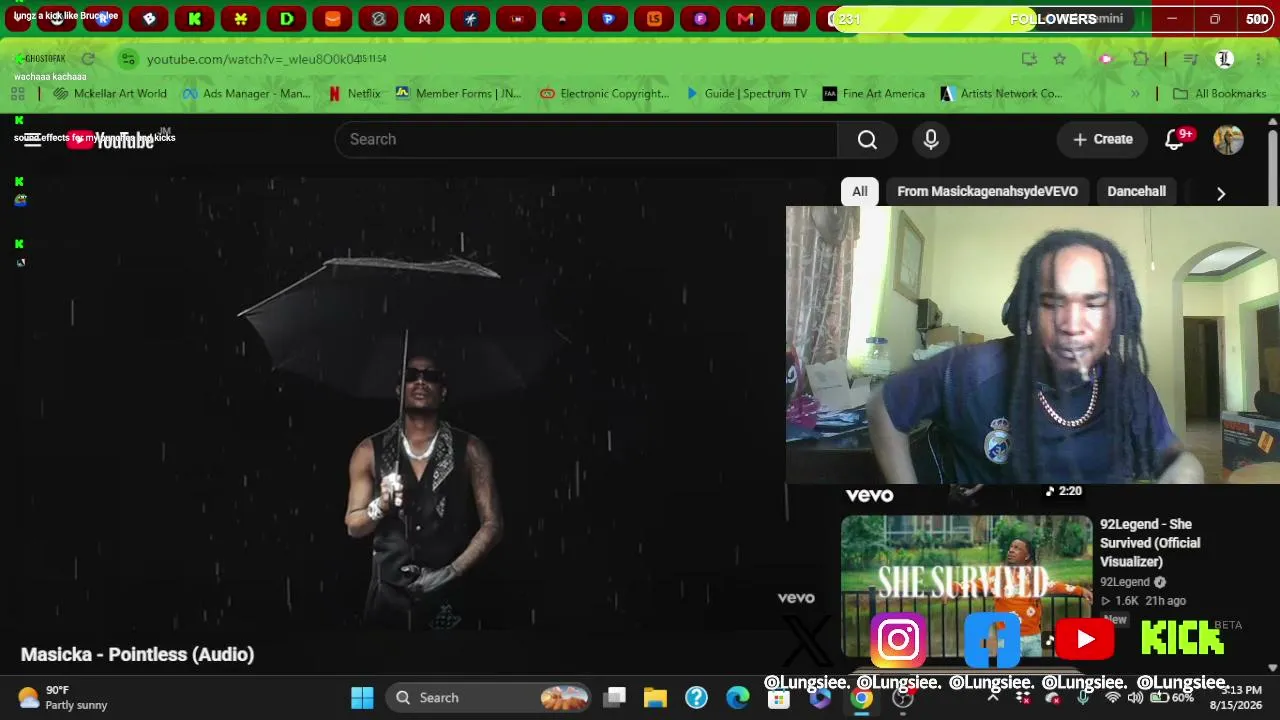1280x720 pixels.
Task: Open Microsoft Store from the taskbar
Action: tap(778, 698)
